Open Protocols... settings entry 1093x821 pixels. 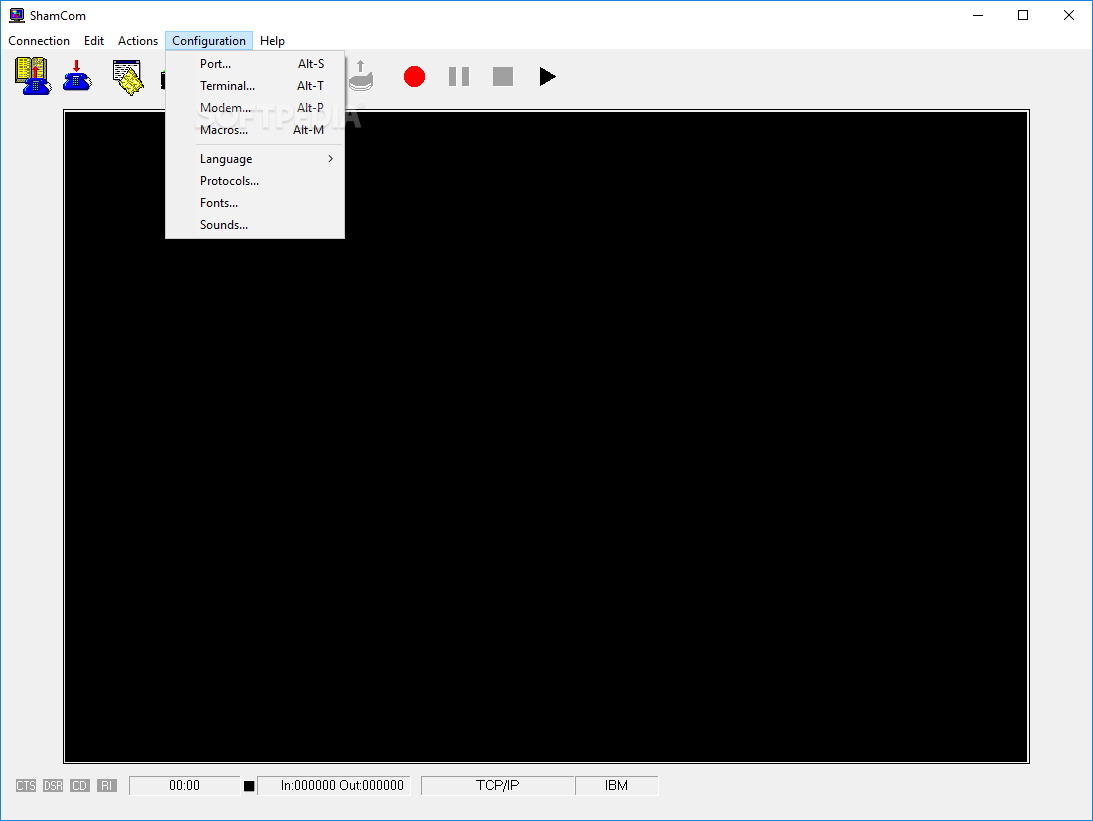pos(255,181)
